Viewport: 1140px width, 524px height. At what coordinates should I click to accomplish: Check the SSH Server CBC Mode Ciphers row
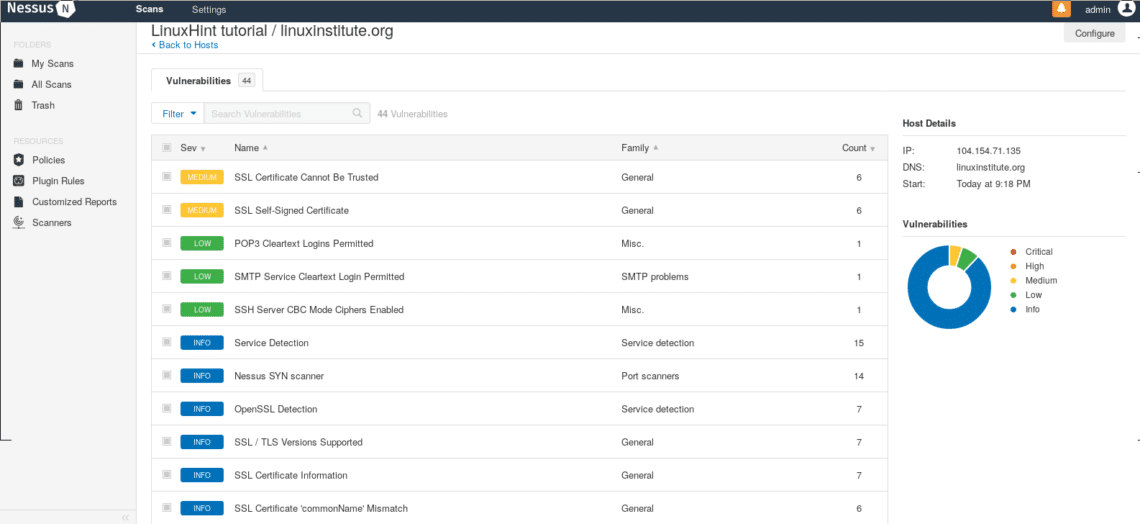(166, 309)
